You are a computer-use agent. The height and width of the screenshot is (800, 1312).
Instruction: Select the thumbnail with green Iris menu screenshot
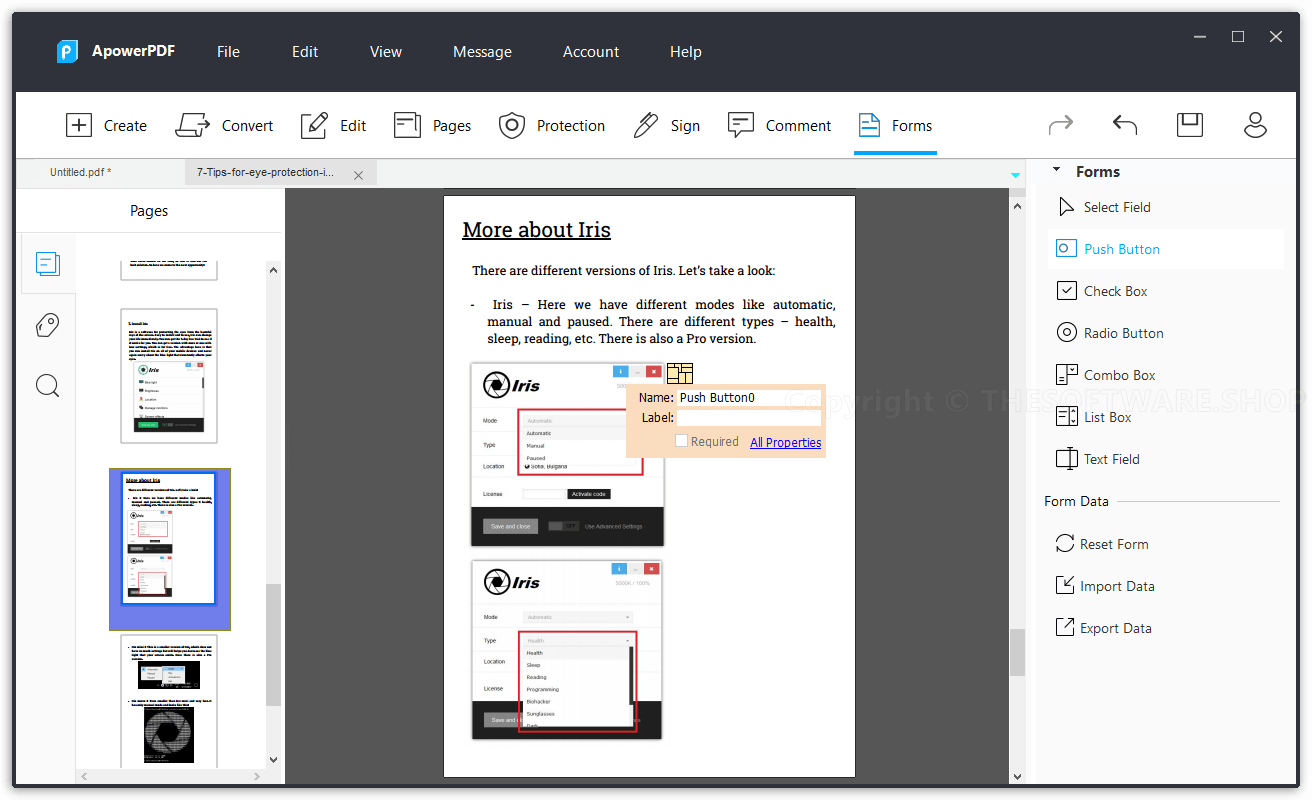pos(169,375)
